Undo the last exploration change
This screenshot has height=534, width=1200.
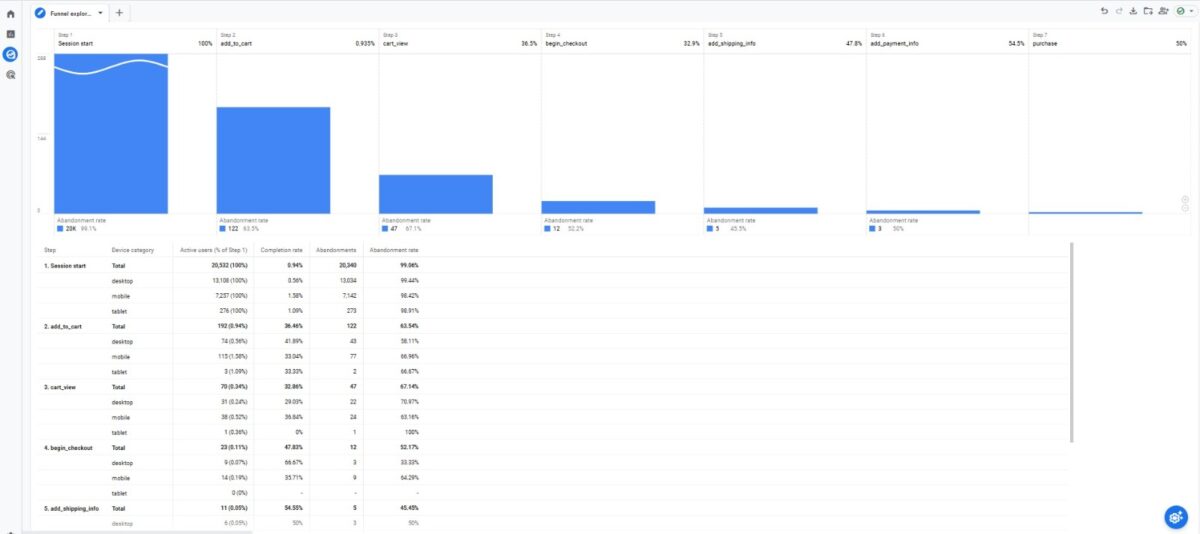pyautogui.click(x=1104, y=11)
